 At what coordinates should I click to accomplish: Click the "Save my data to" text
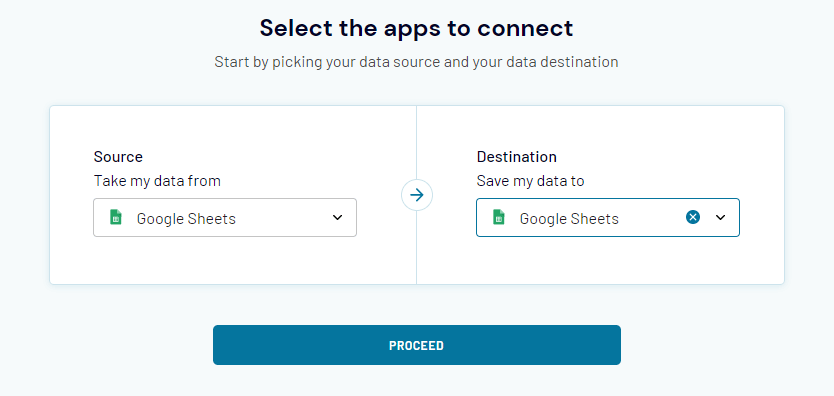pyautogui.click(x=530, y=181)
